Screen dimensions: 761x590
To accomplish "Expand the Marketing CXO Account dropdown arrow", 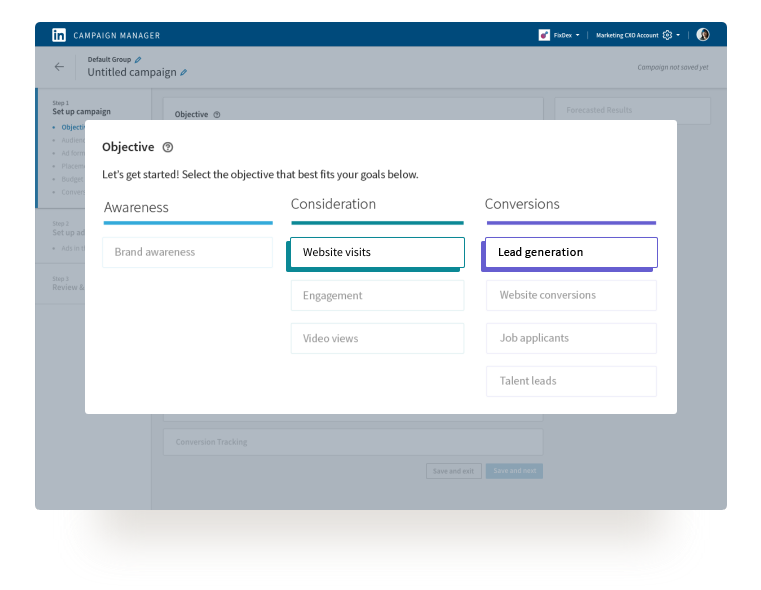I will (x=679, y=35).
